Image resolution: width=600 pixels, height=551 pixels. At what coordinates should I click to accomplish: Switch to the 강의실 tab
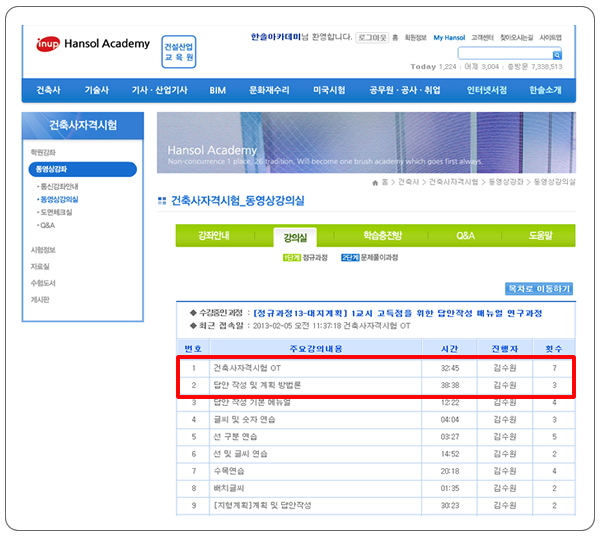pos(295,238)
